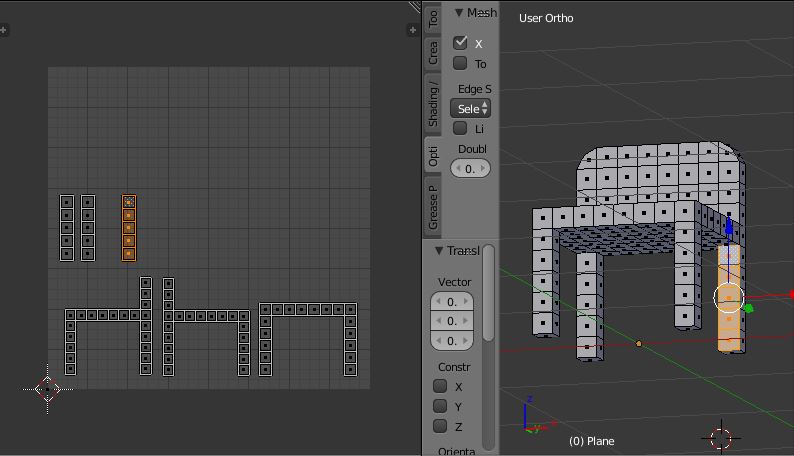This screenshot has height=456, width=794.
Task: Click the Vector label
Action: click(454, 282)
